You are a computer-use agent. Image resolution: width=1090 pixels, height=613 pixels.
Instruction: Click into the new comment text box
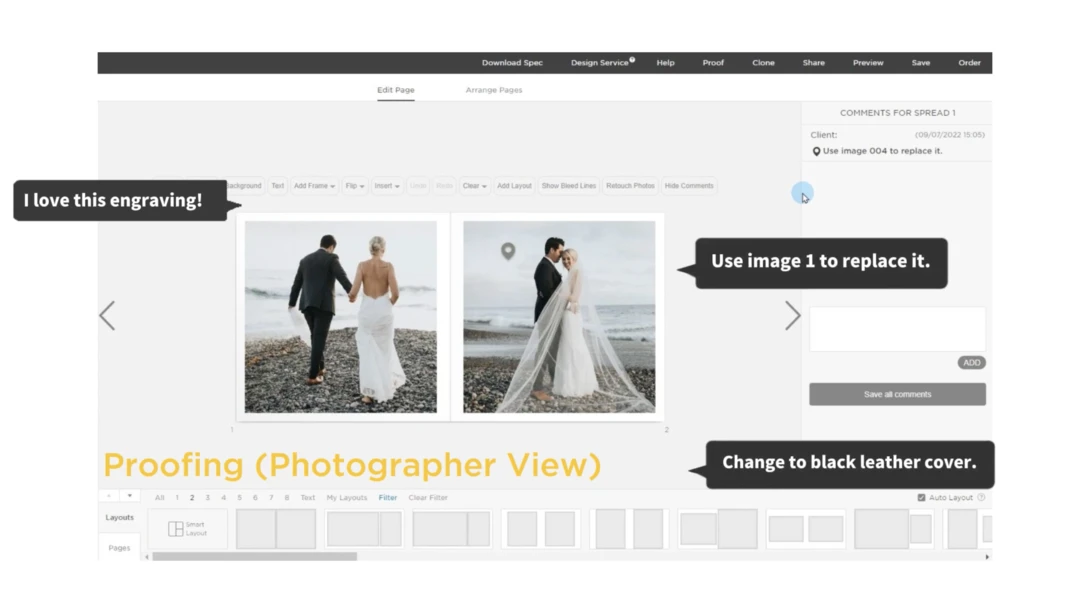(897, 329)
